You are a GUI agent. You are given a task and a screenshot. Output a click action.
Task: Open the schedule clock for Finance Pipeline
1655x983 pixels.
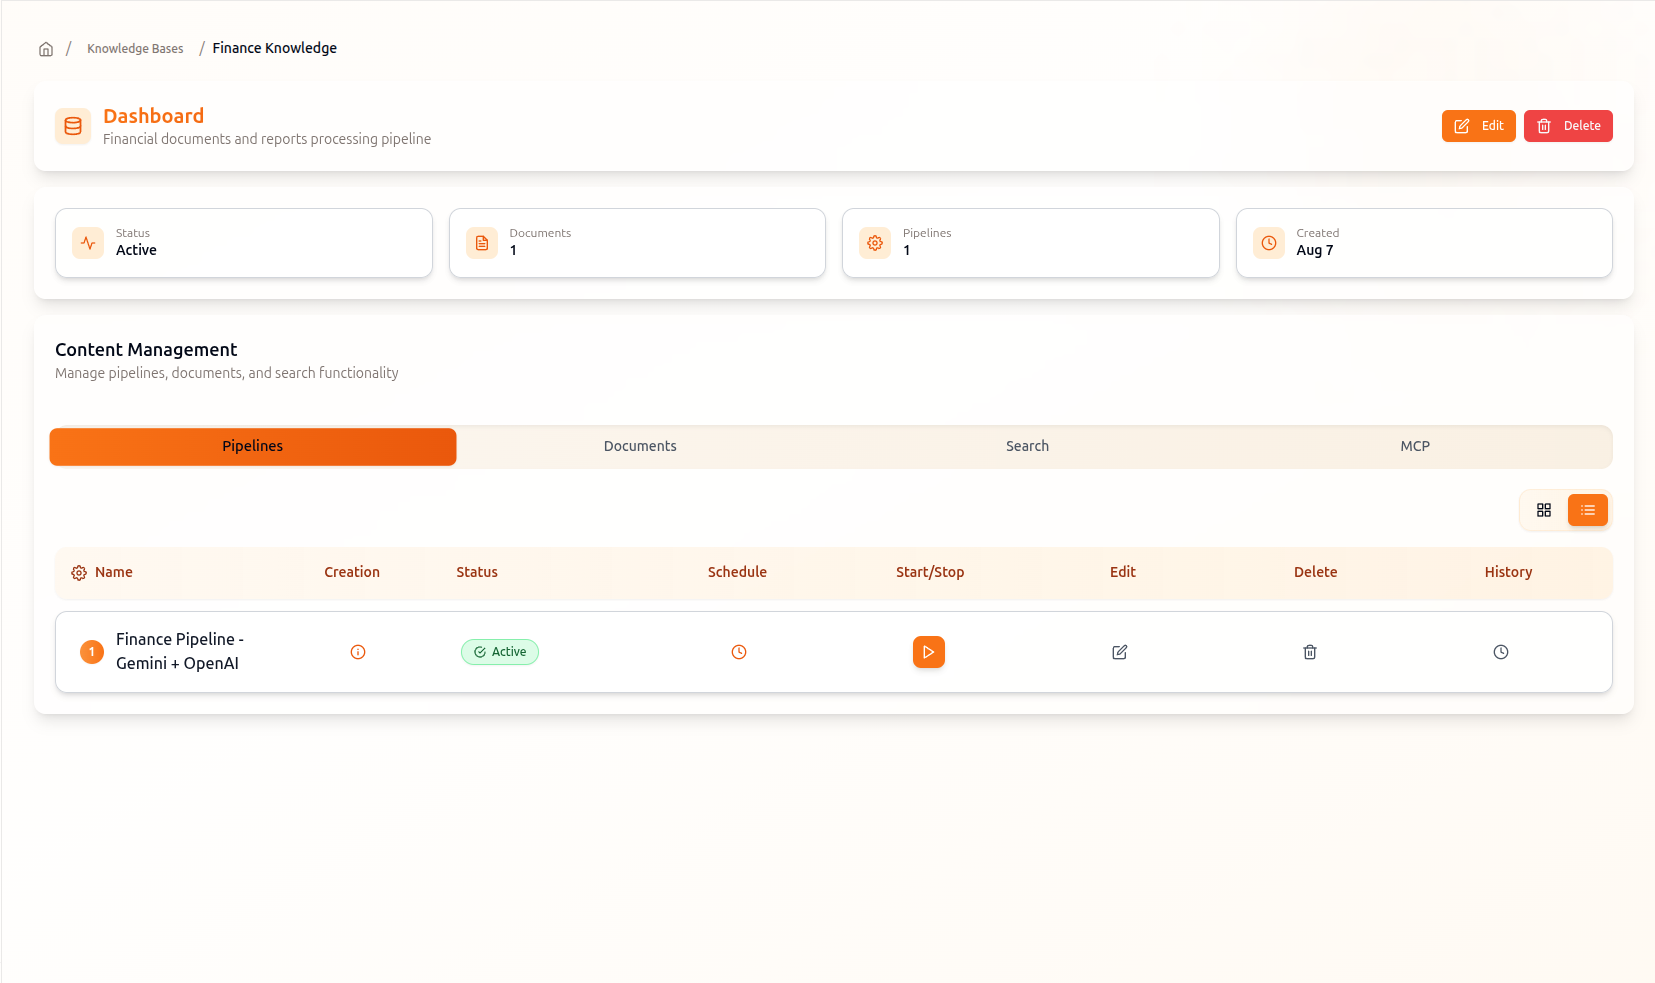tap(739, 652)
